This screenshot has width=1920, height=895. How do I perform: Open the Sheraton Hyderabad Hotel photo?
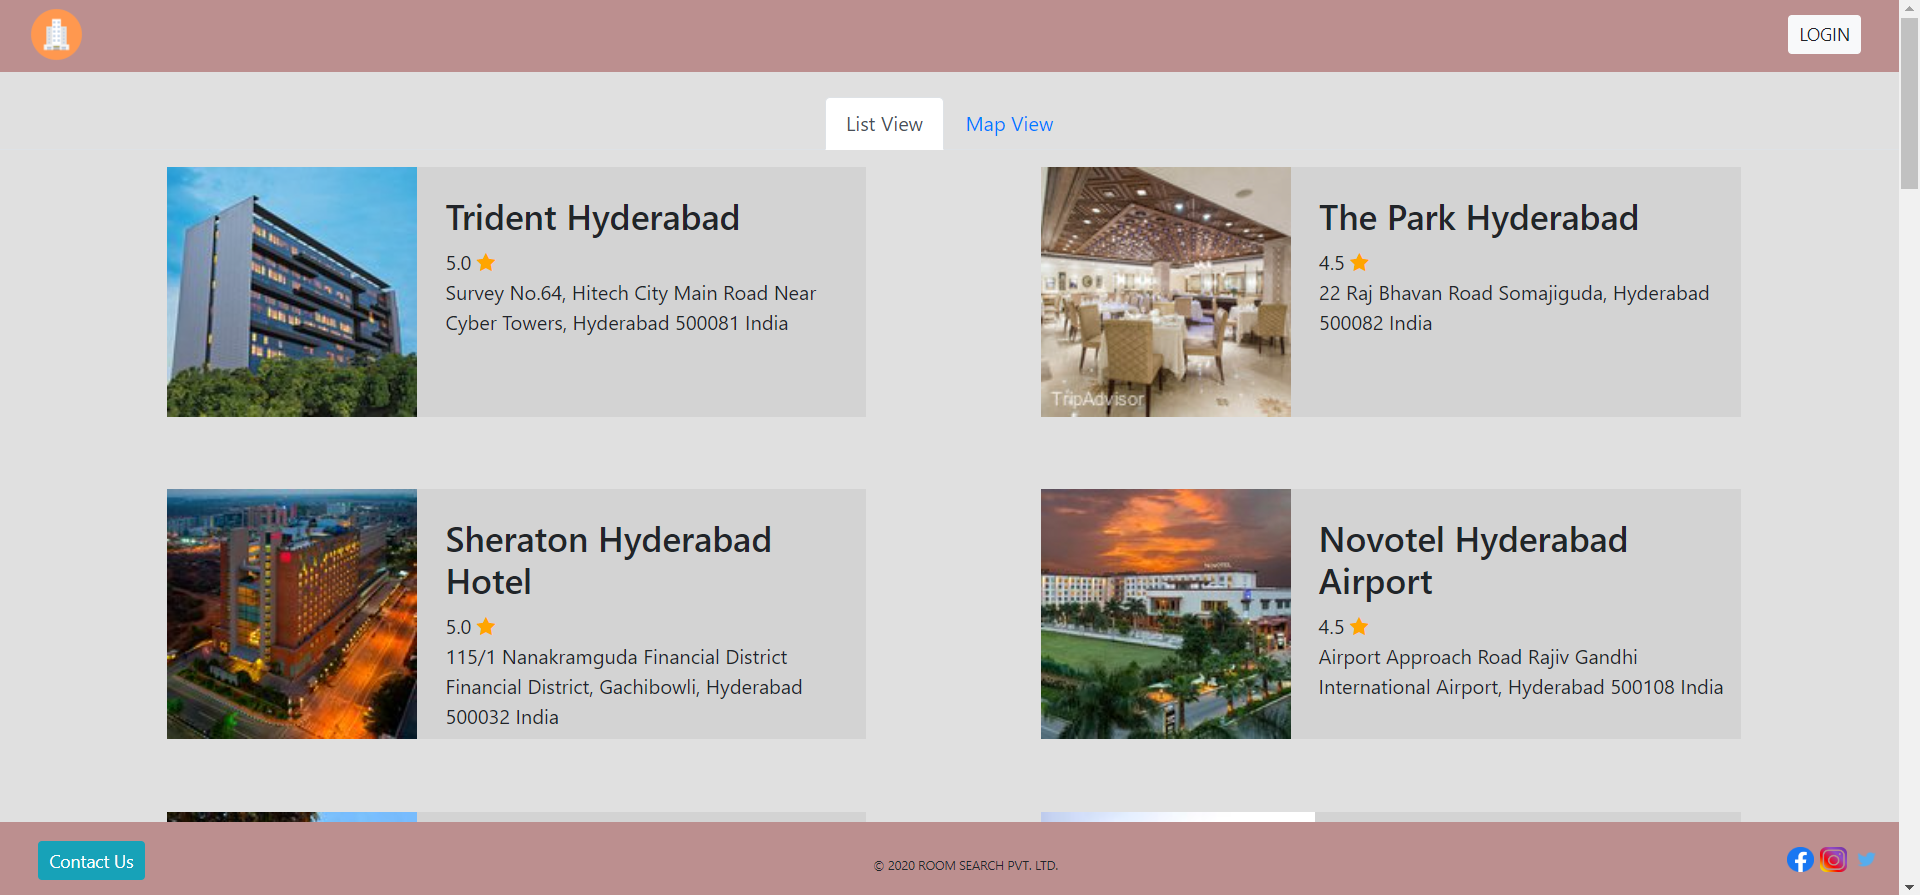tap(292, 614)
